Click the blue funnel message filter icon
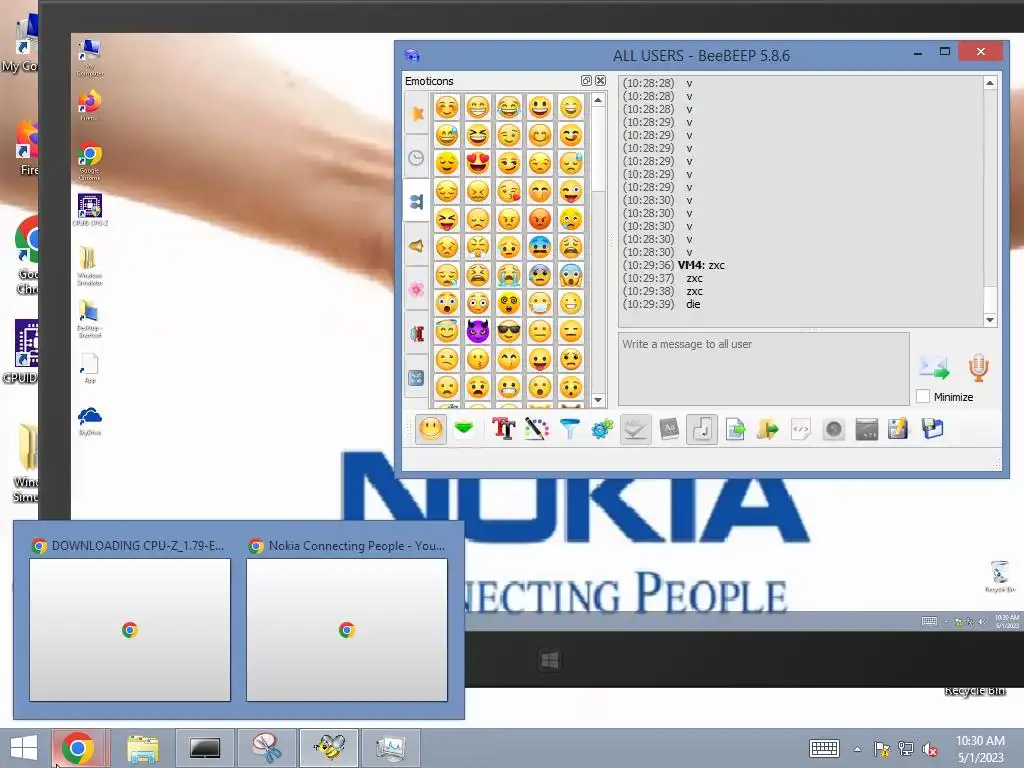The height and width of the screenshot is (768, 1024). pyautogui.click(x=570, y=429)
